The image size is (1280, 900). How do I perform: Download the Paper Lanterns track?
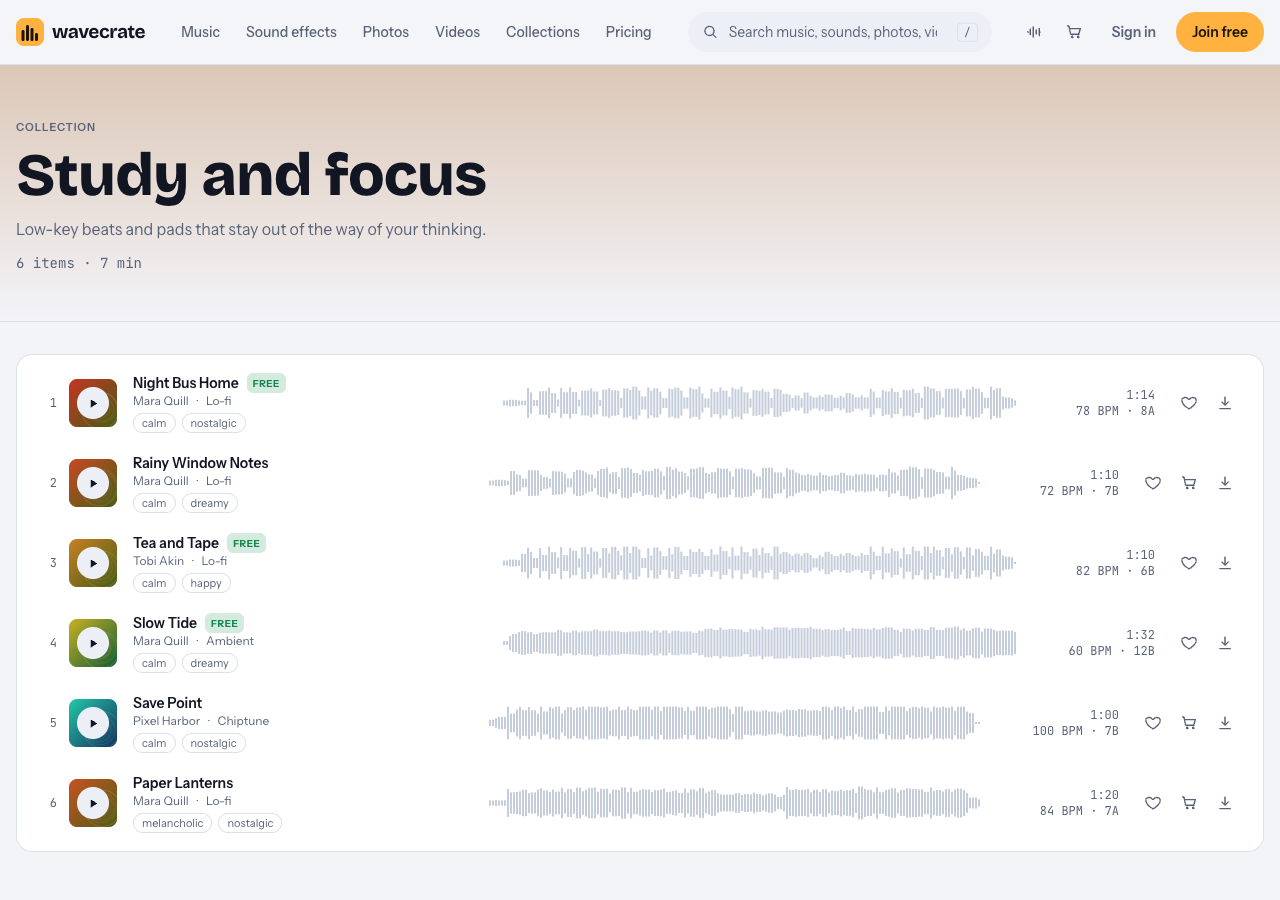1225,803
